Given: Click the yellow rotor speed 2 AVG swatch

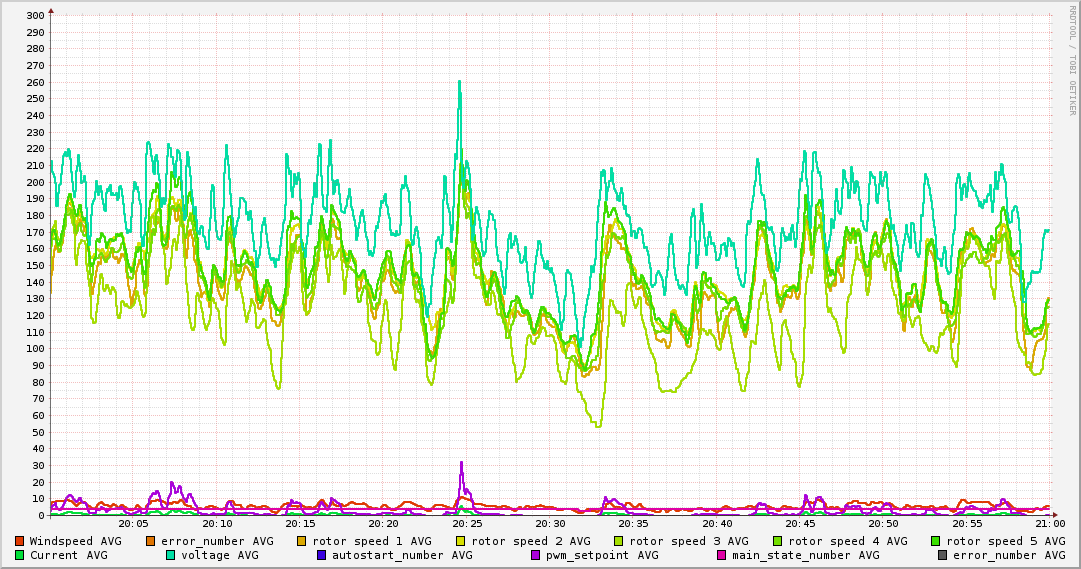Looking at the screenshot, I should pyautogui.click(x=461, y=541).
